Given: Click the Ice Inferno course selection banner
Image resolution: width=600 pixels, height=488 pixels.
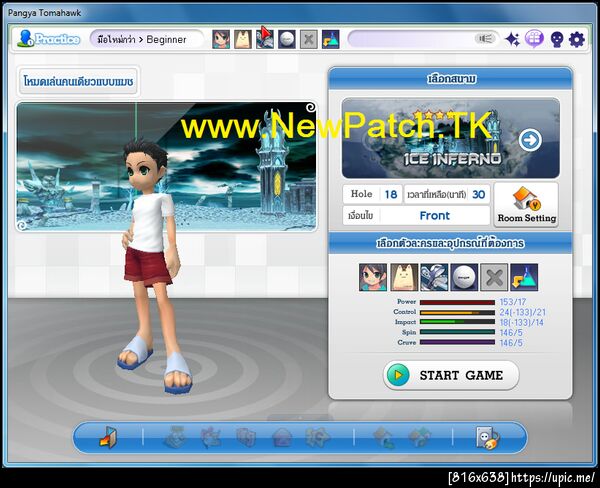Looking at the screenshot, I should pyautogui.click(x=450, y=138).
